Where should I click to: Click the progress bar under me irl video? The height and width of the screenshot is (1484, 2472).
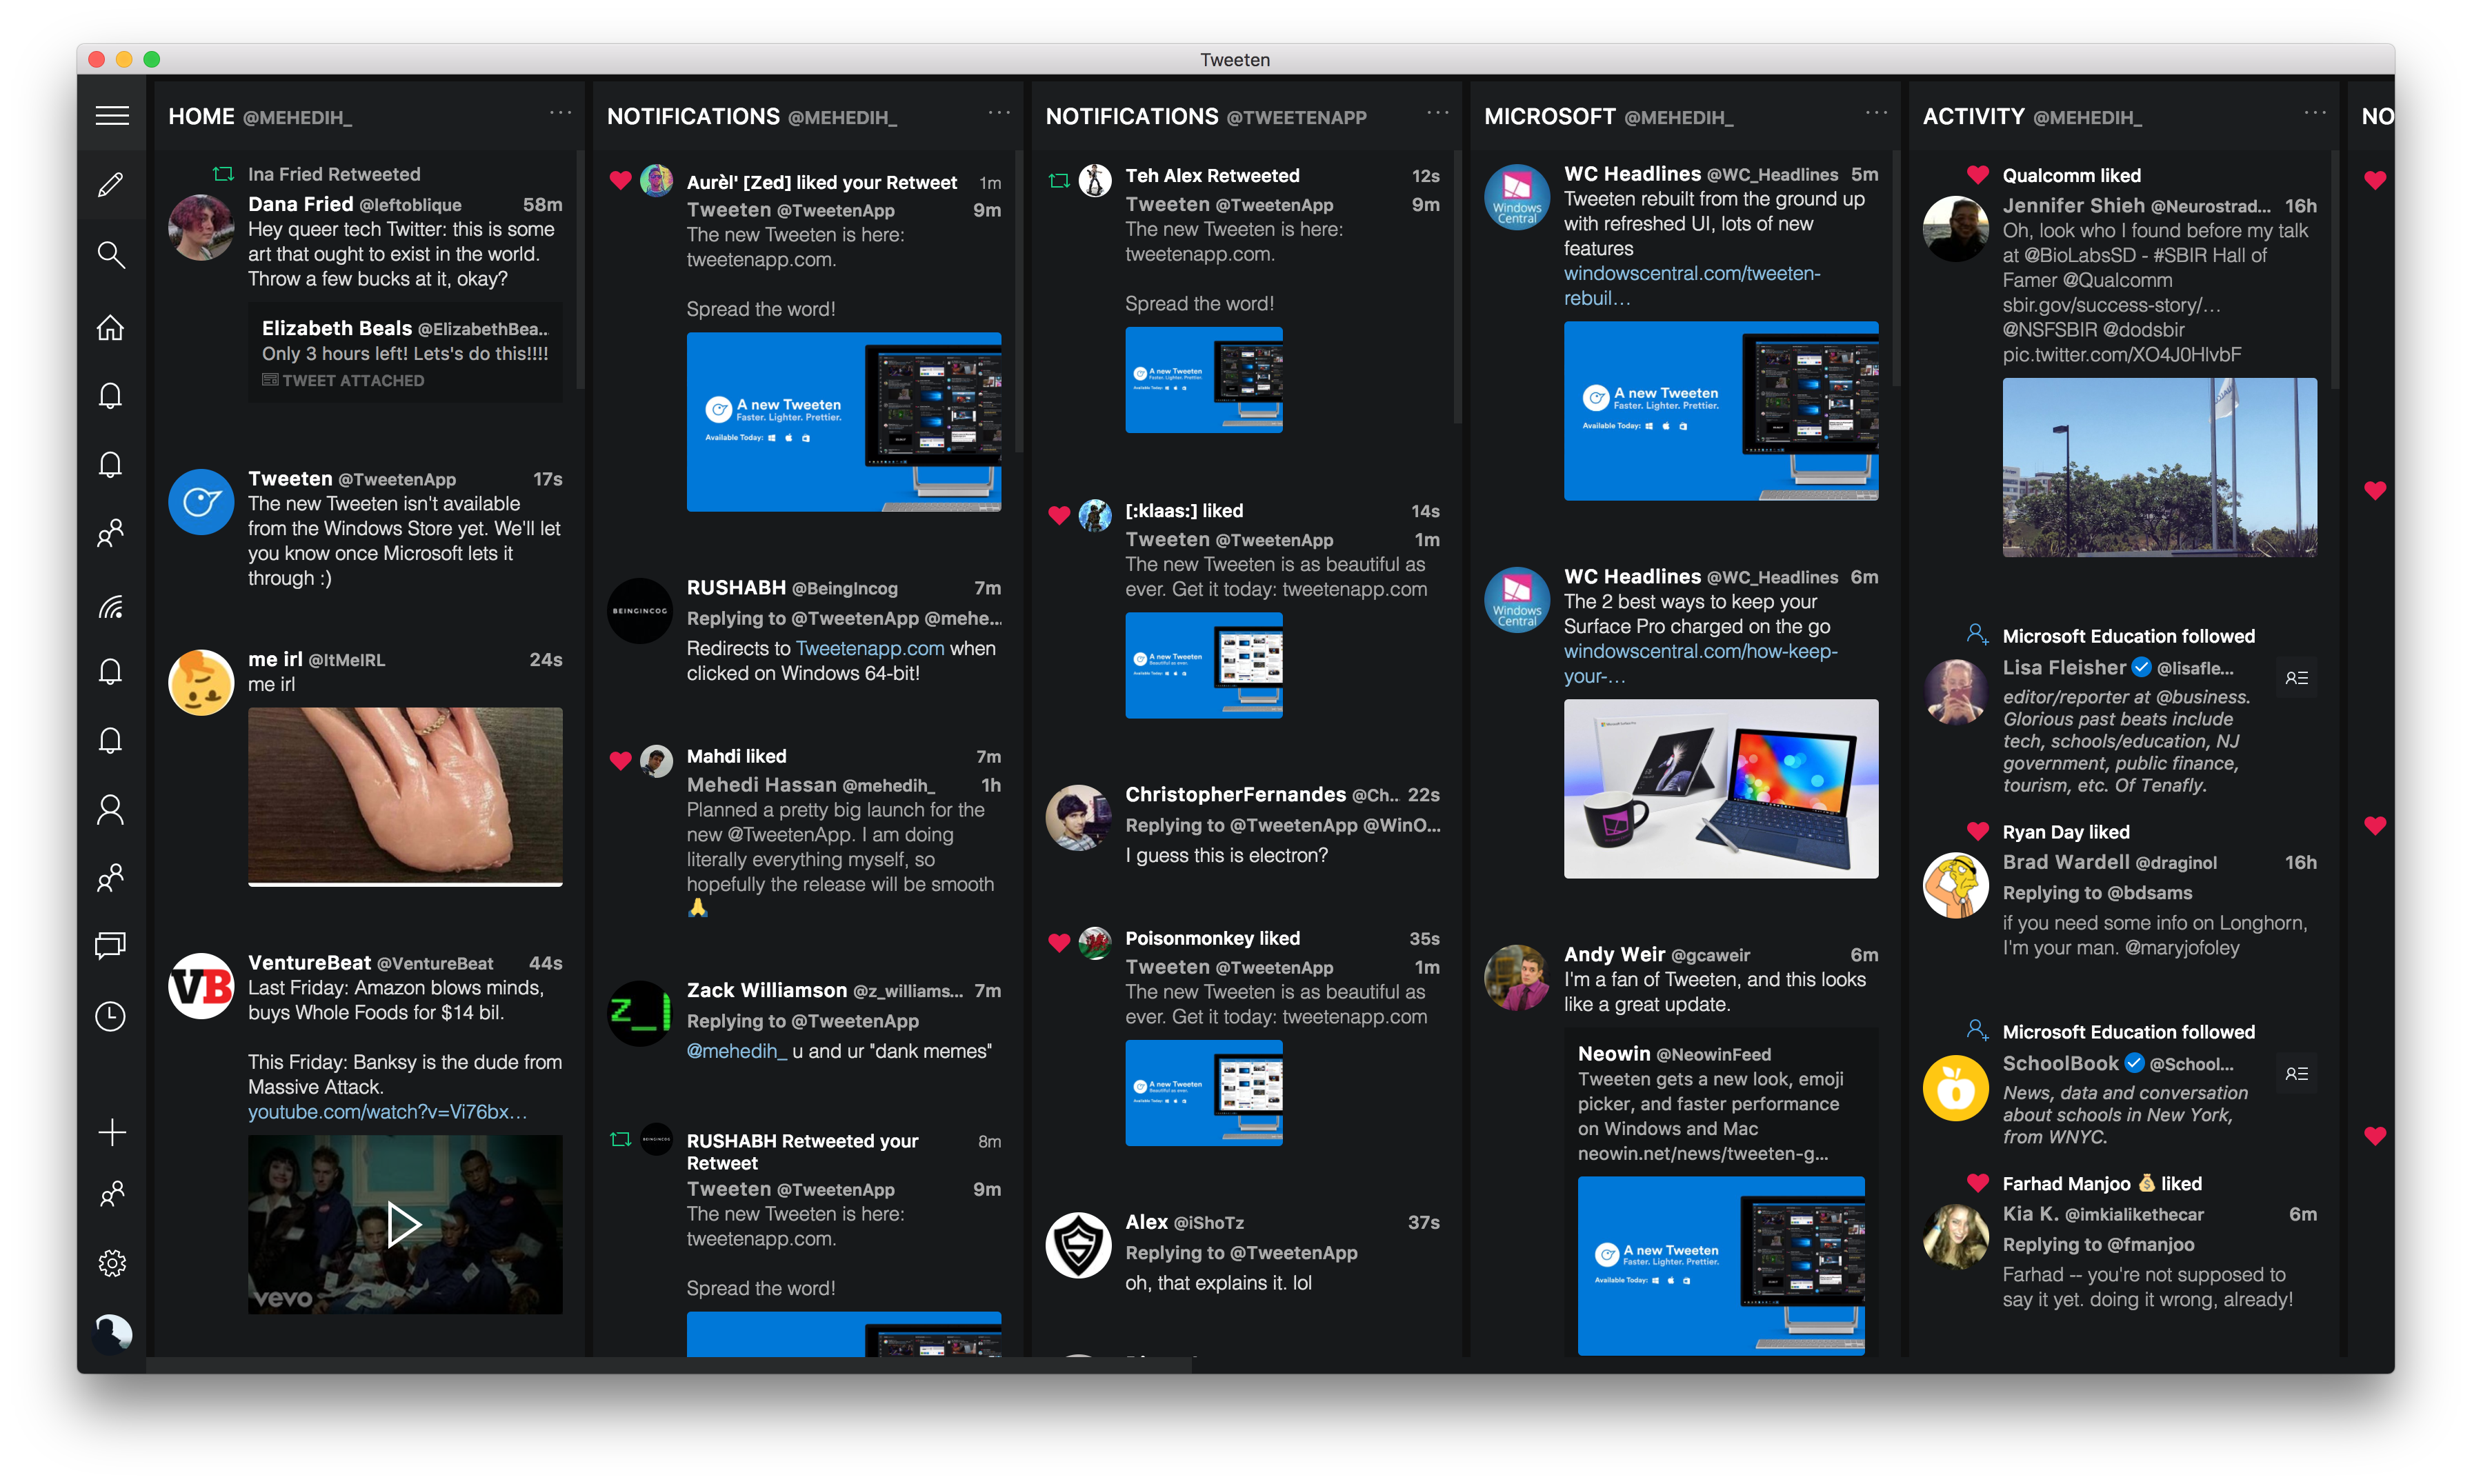[x=405, y=884]
